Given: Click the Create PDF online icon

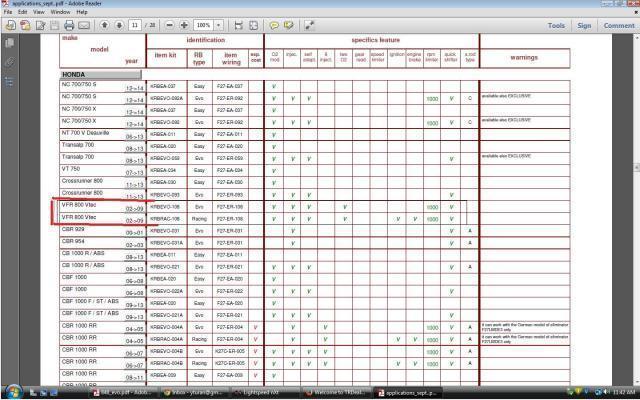Looking at the screenshot, I should tap(25, 25).
